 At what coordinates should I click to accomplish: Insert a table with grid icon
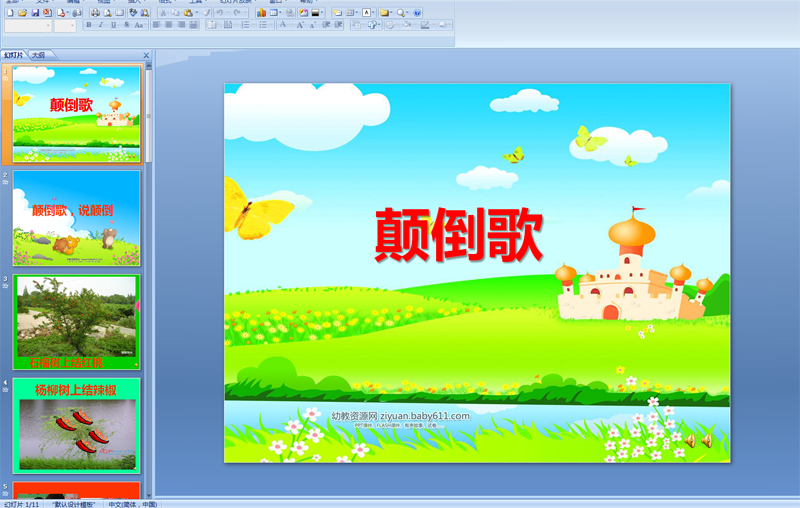coord(273,13)
